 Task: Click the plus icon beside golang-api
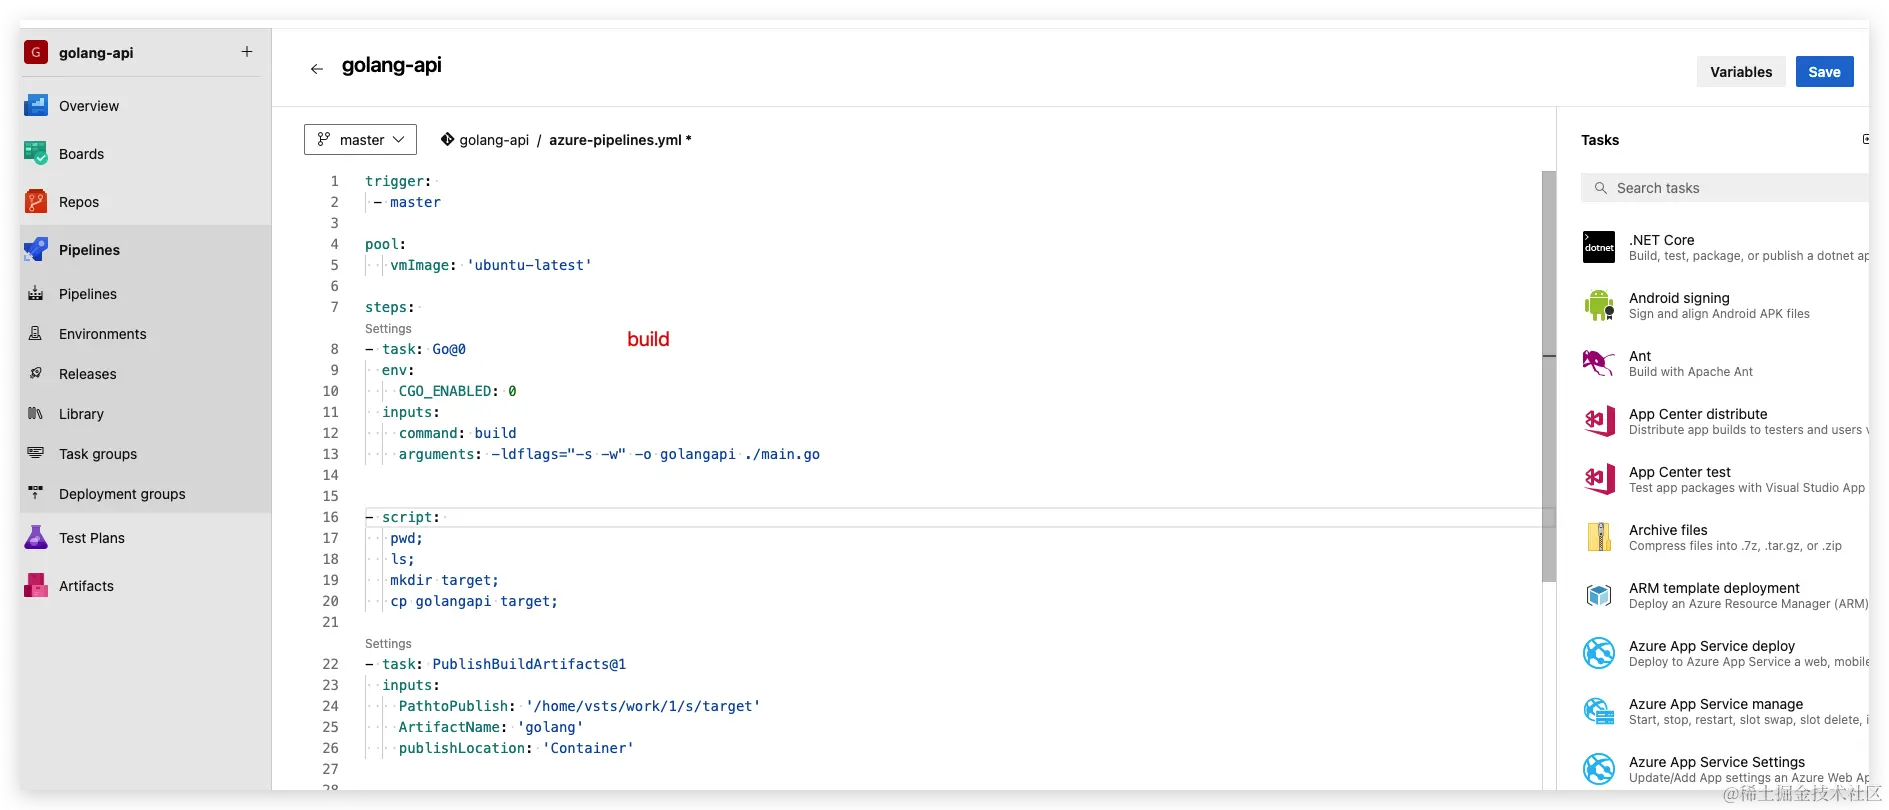[x=247, y=52]
